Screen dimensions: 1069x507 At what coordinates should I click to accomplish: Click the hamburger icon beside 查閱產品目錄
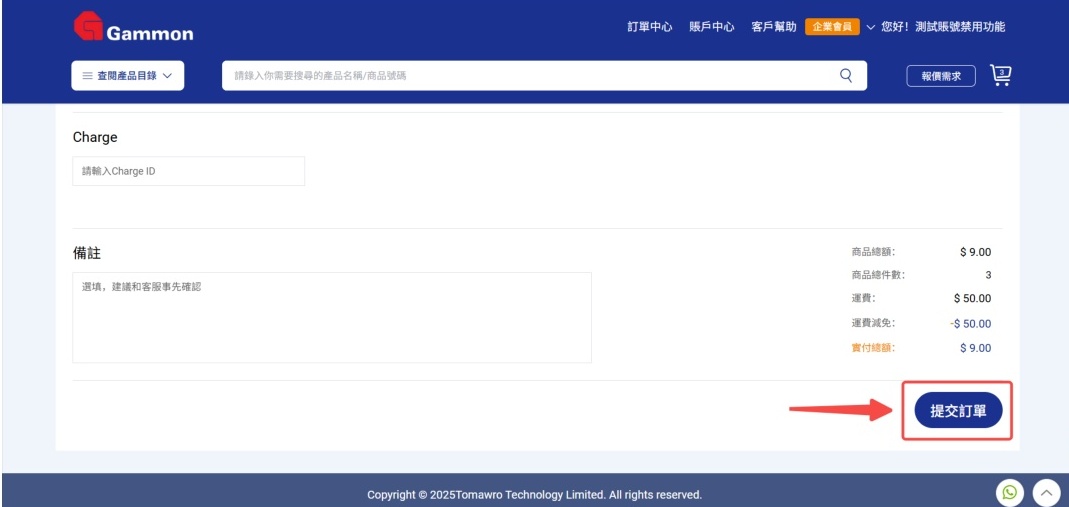point(88,75)
